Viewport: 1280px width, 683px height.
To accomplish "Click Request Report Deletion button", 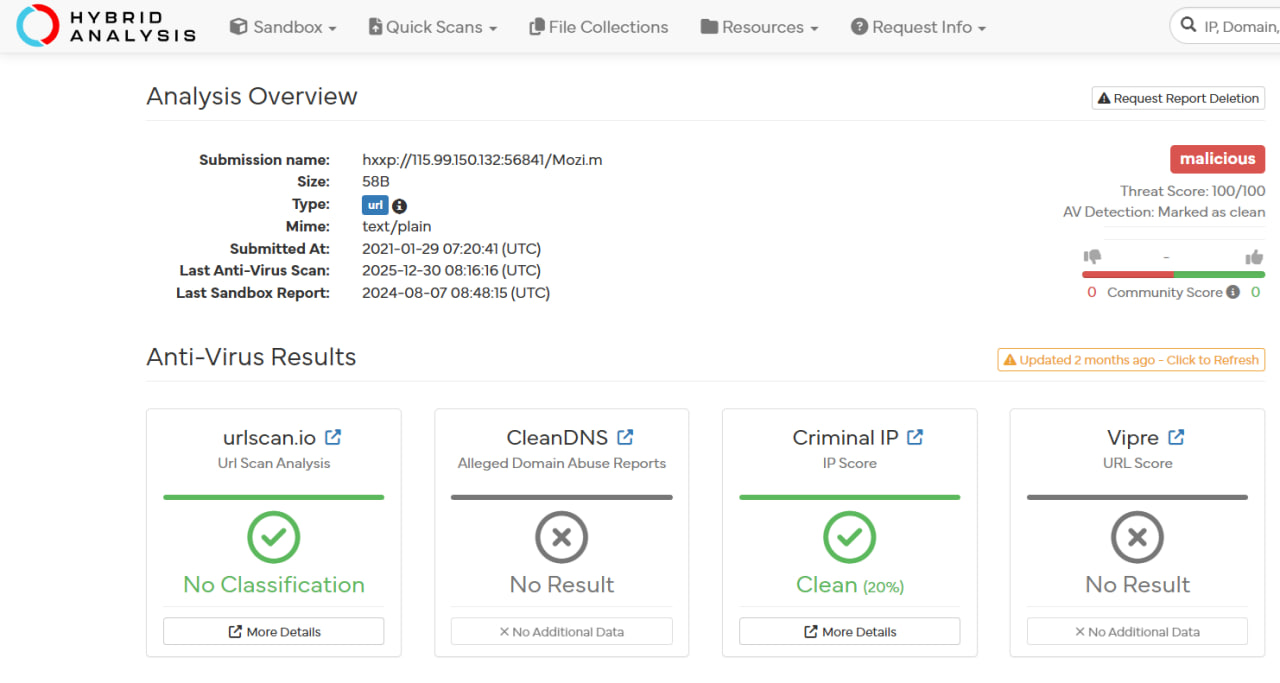I will [x=1178, y=98].
